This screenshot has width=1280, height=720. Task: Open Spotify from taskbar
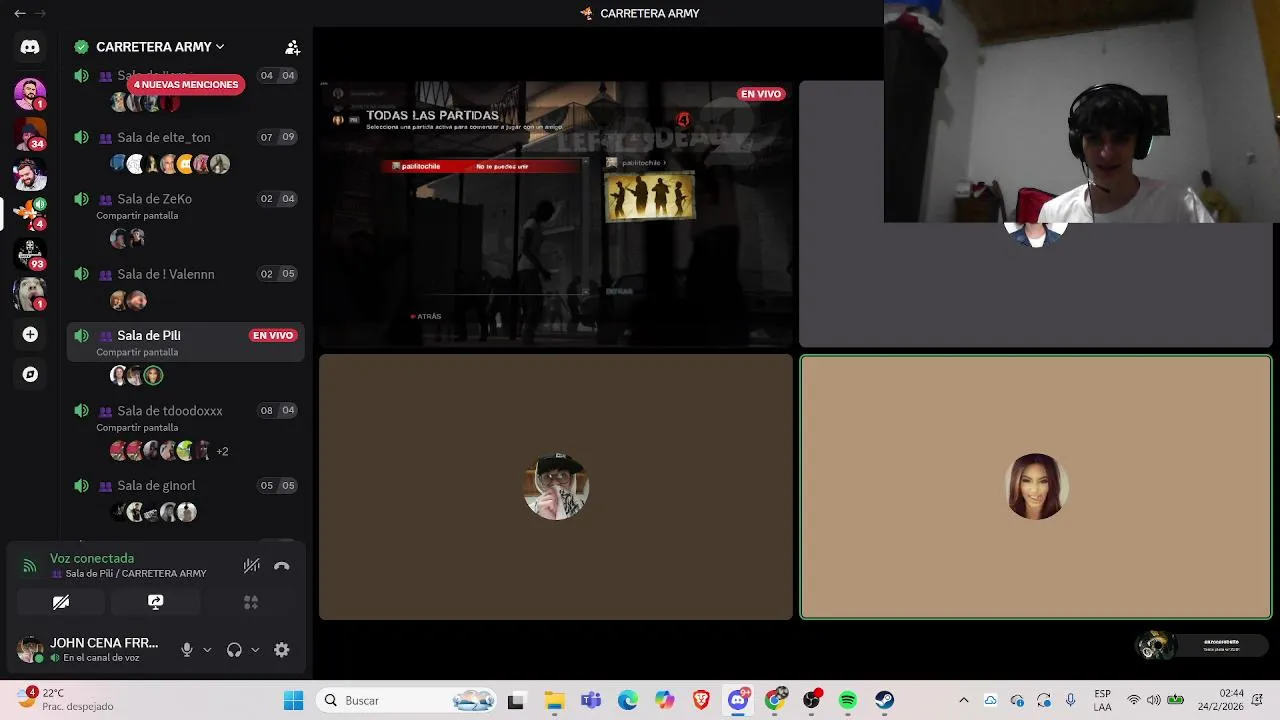pyautogui.click(x=848, y=700)
